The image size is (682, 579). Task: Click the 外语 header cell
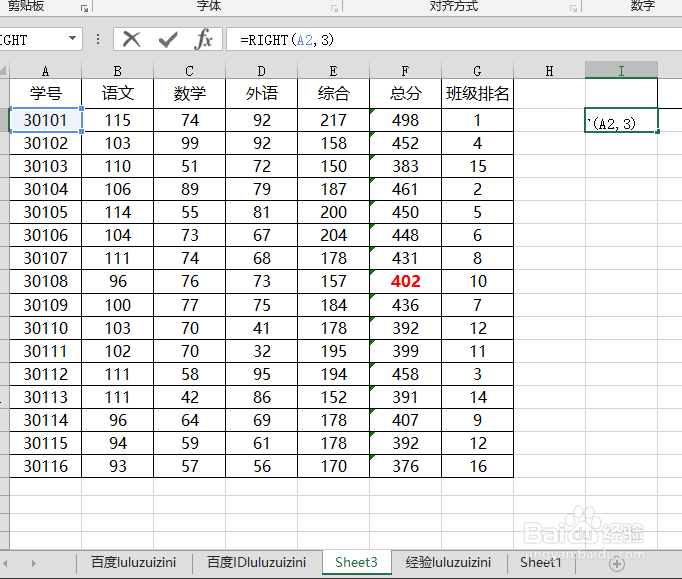point(261,94)
